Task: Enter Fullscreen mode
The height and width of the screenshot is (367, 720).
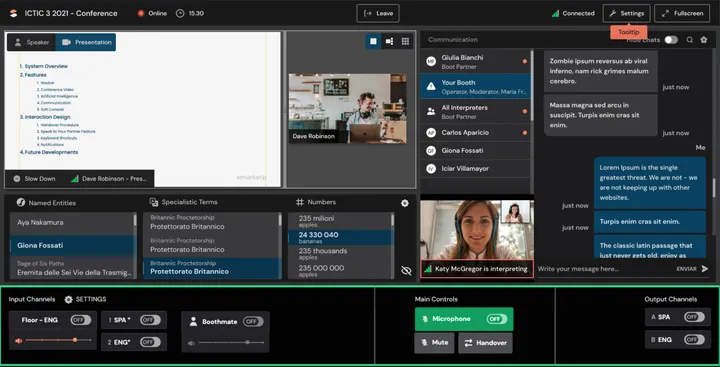Action: point(682,13)
